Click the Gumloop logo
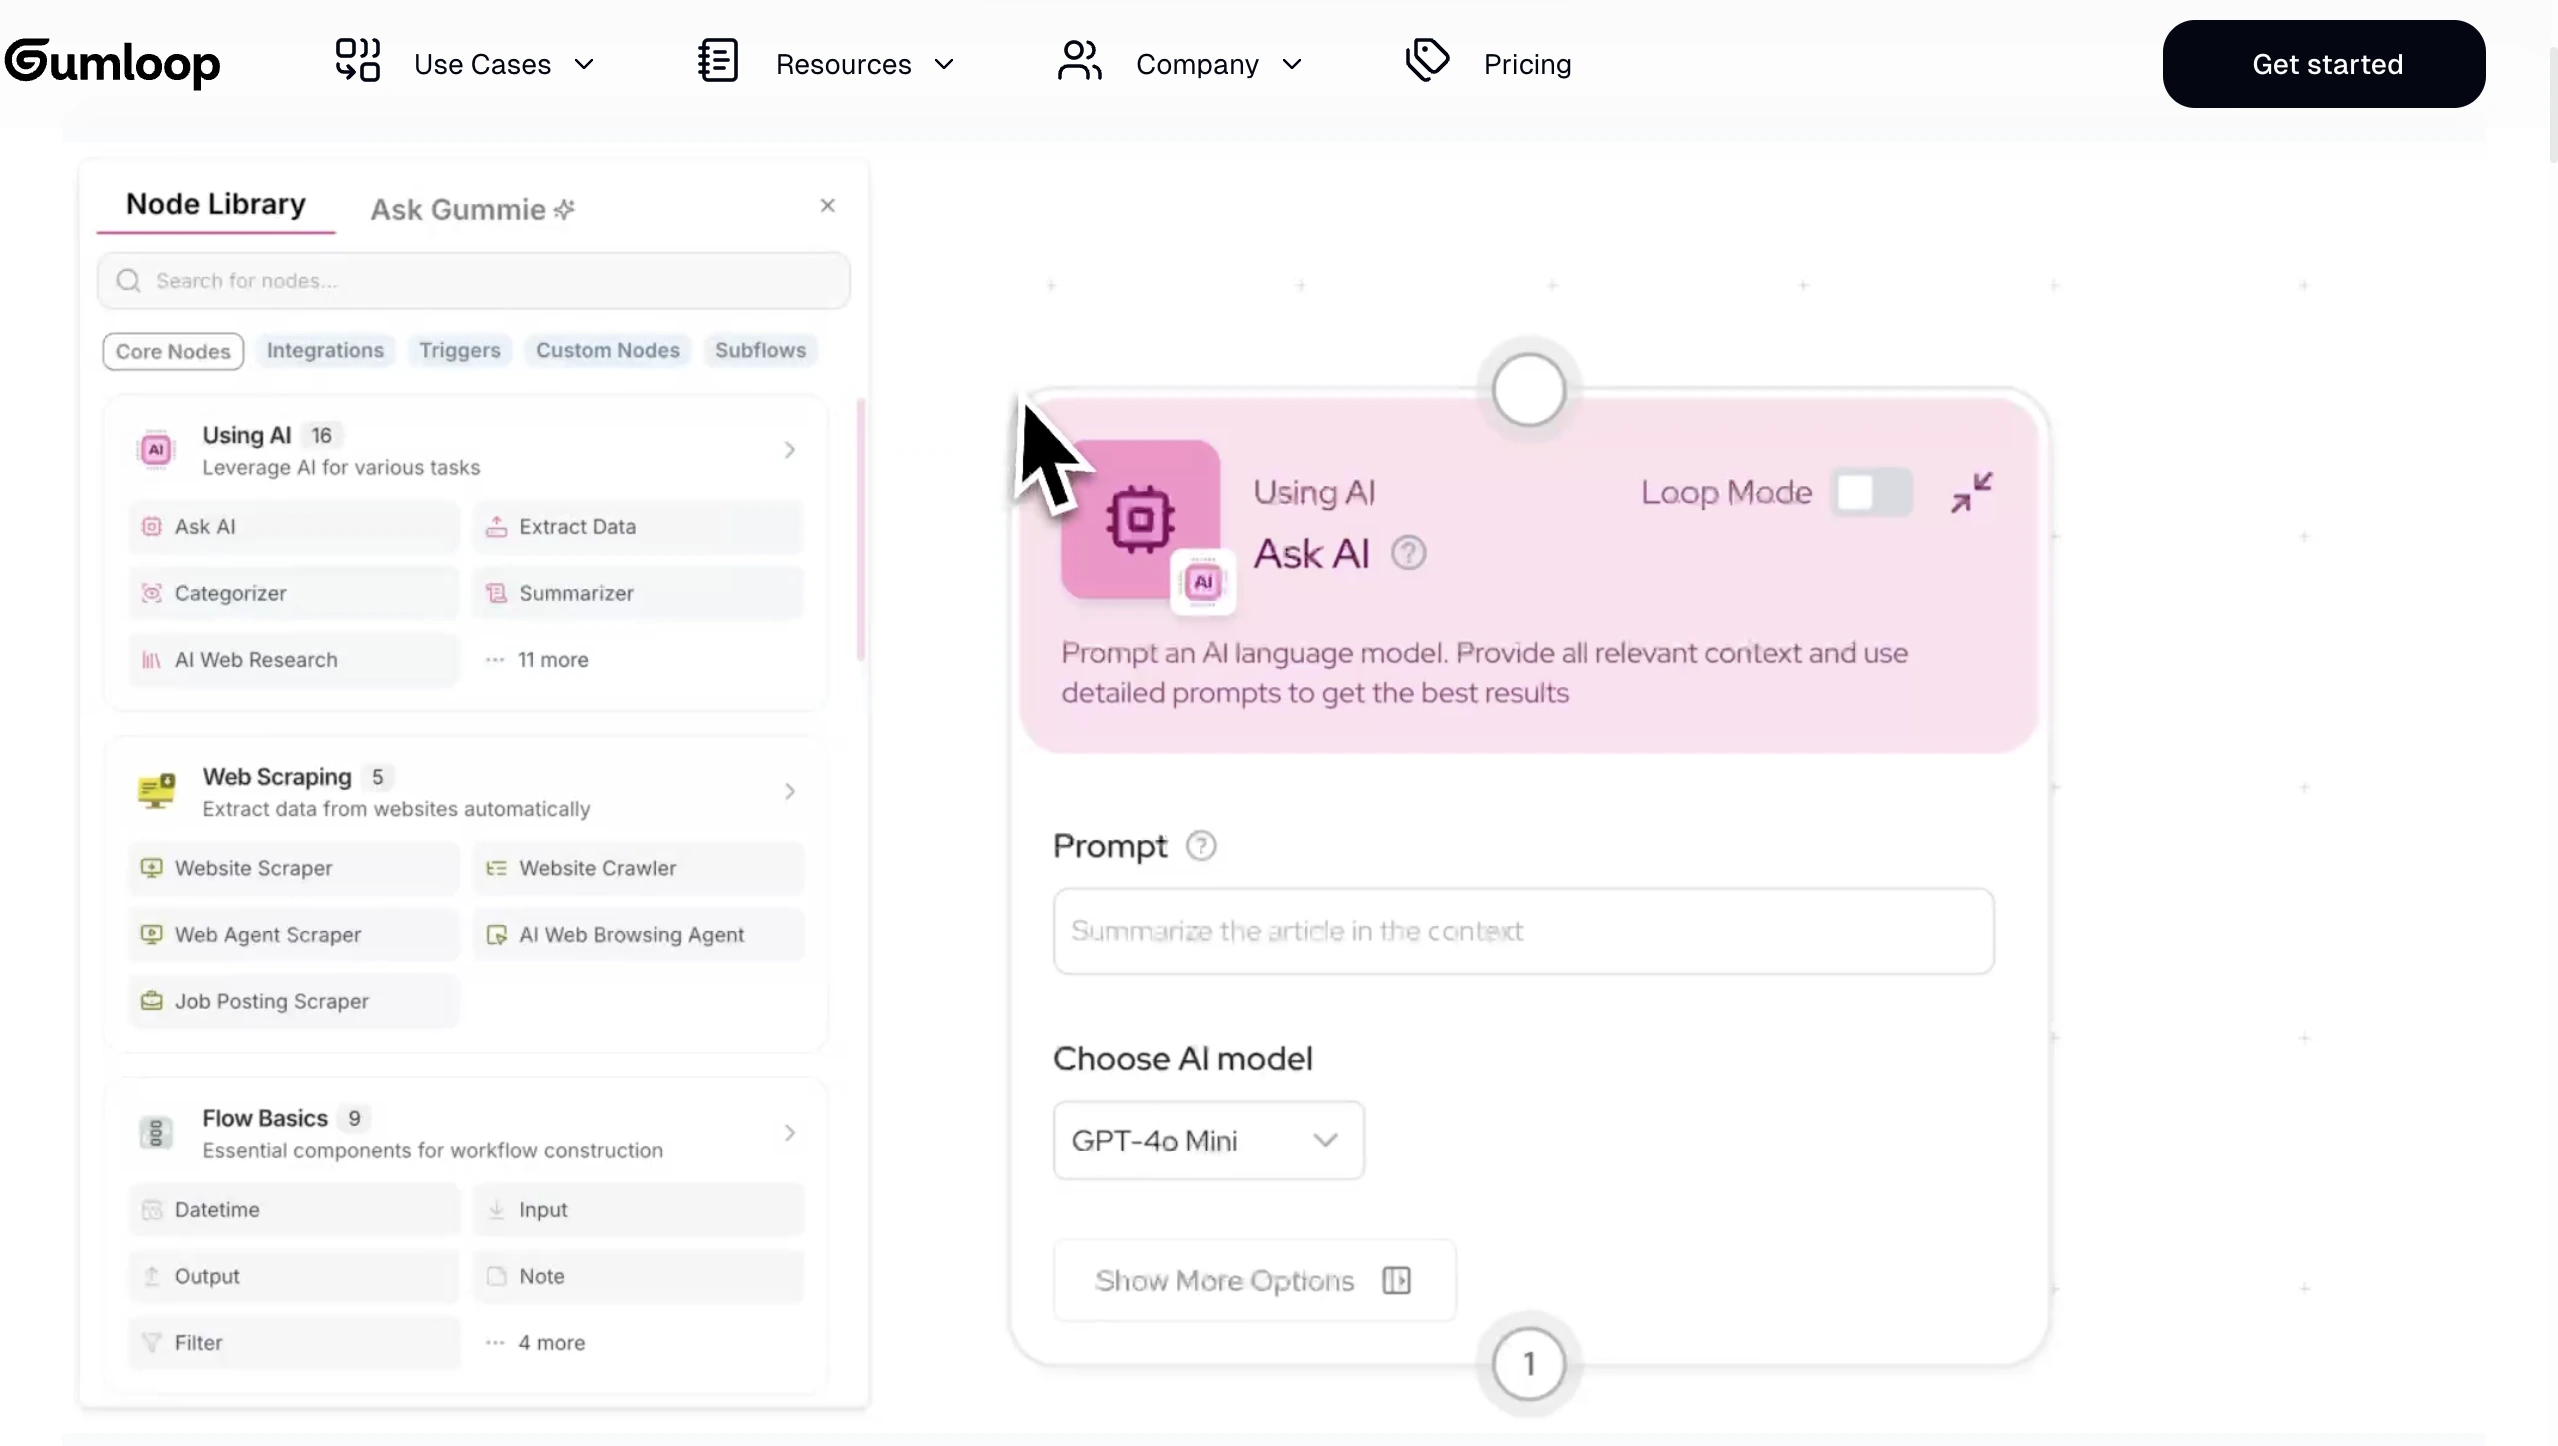 (112, 63)
